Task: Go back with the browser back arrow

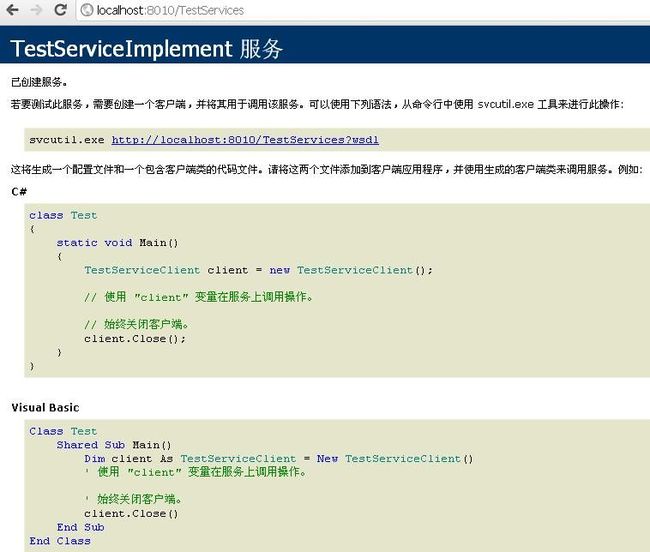Action: pyautogui.click(x=12, y=10)
